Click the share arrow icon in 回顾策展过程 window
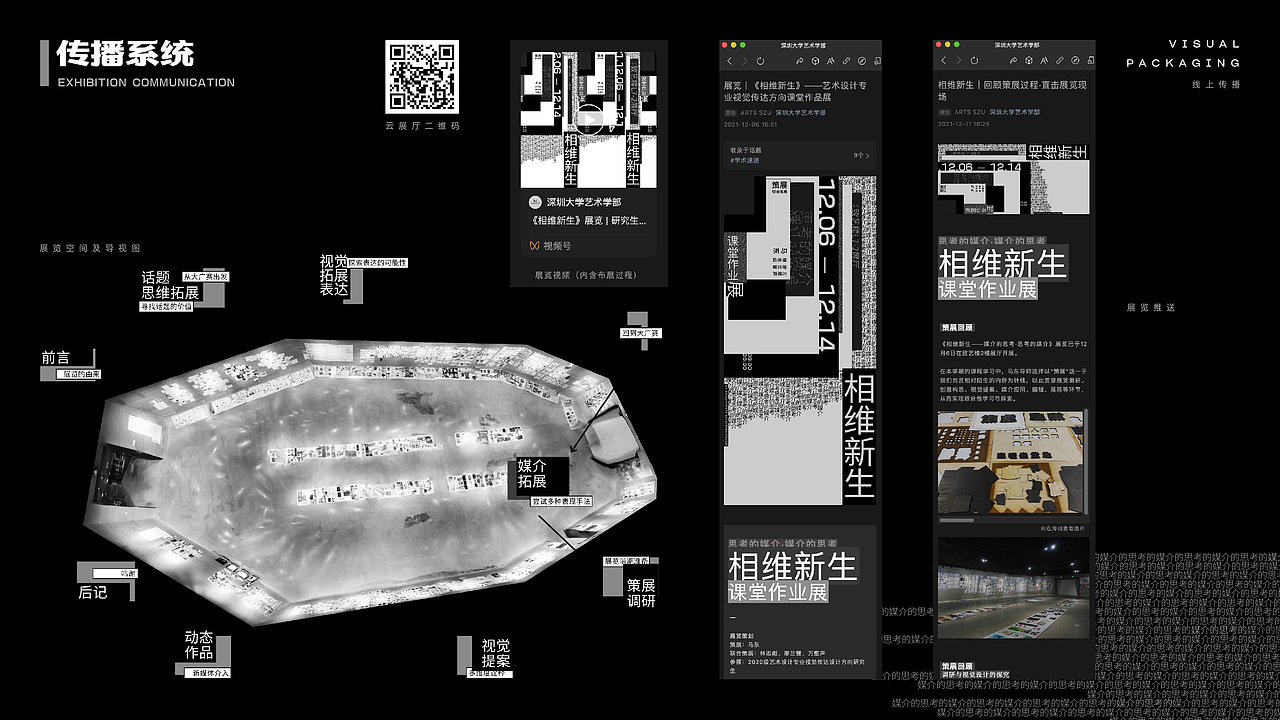1280x720 pixels. coord(1013,61)
